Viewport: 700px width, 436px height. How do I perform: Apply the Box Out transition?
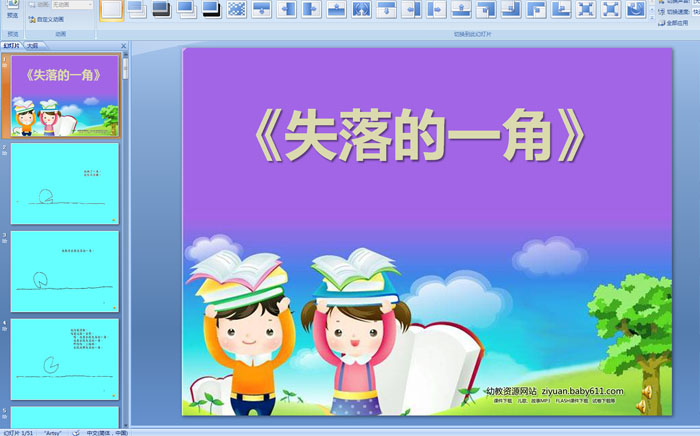612,9
